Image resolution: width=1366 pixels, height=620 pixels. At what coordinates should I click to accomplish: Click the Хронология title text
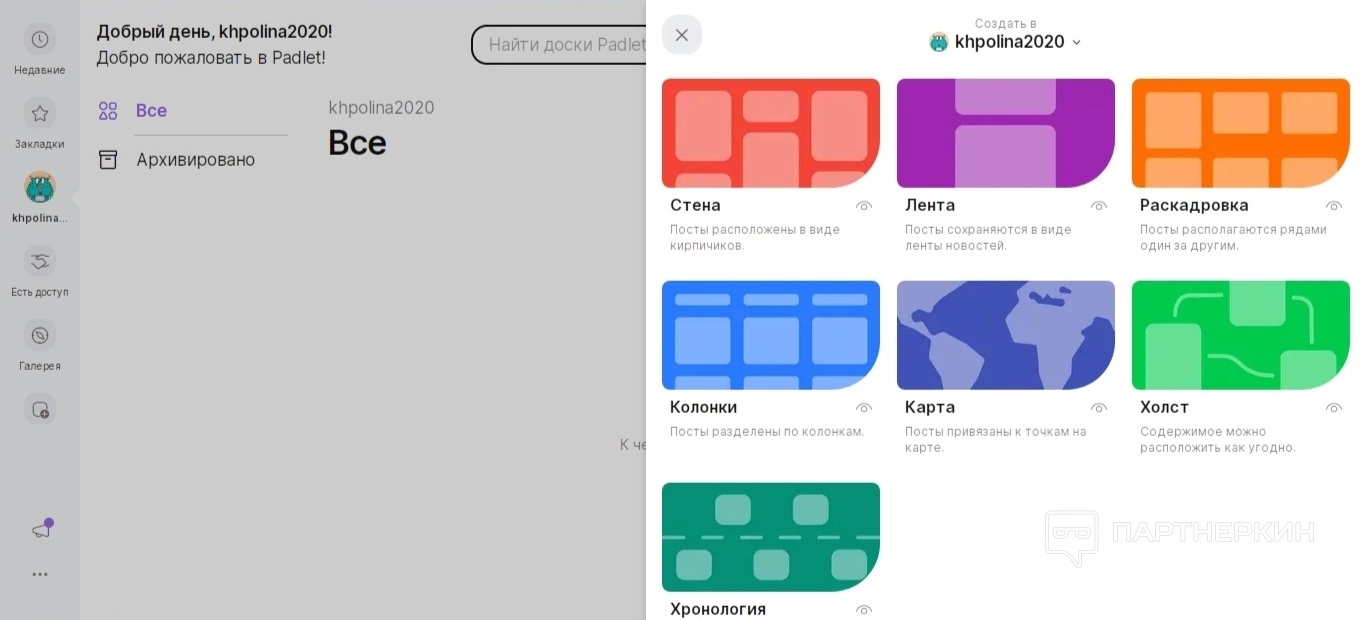[x=718, y=609]
